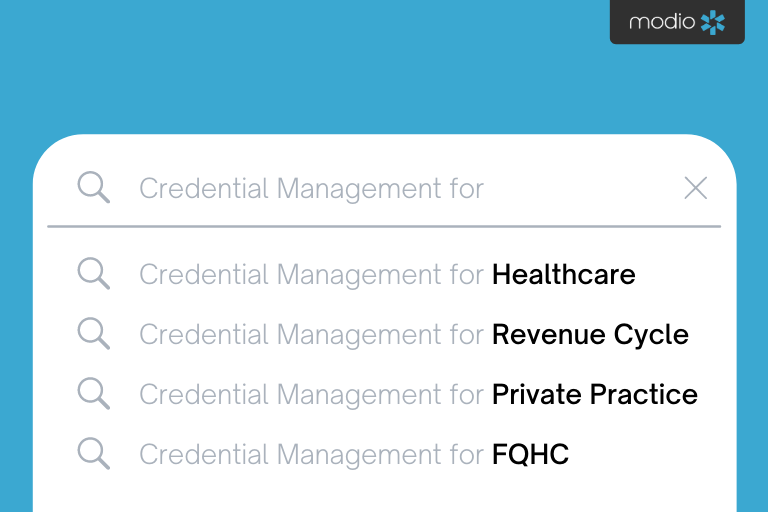
Task: Choose the bold 'Private Practice' suggestion word
Action: [594, 394]
